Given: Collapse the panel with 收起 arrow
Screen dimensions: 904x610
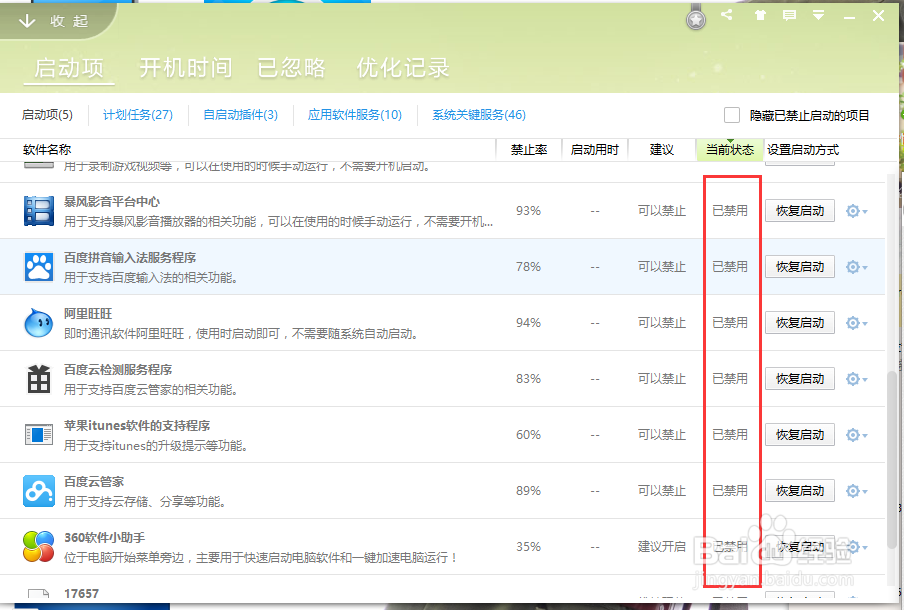Looking at the screenshot, I should pyautogui.click(x=53, y=21).
